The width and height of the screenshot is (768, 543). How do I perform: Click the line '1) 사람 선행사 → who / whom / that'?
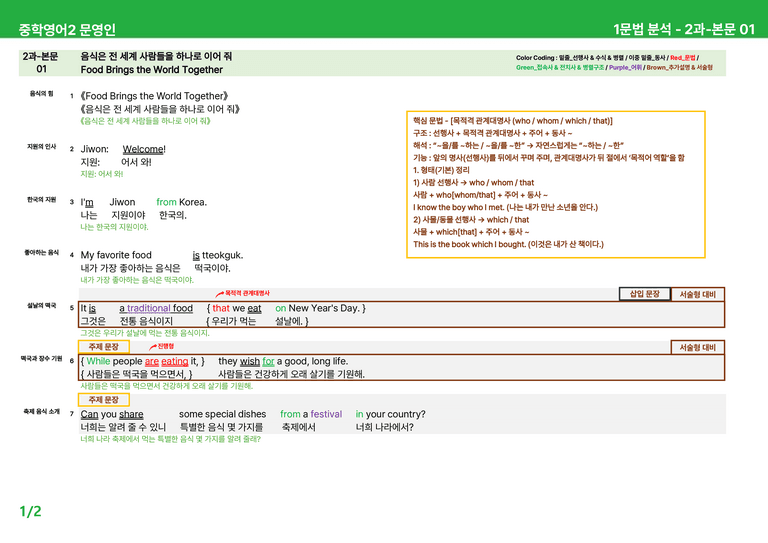pyautogui.click(x=473, y=182)
